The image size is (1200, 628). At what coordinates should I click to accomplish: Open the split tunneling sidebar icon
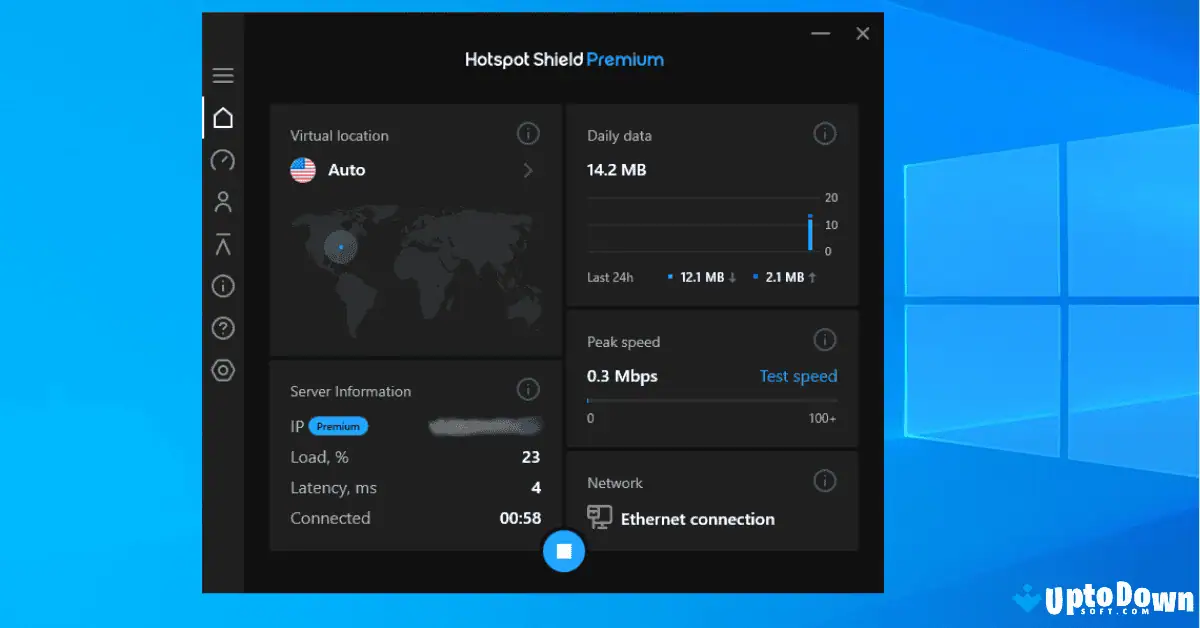[x=223, y=244]
